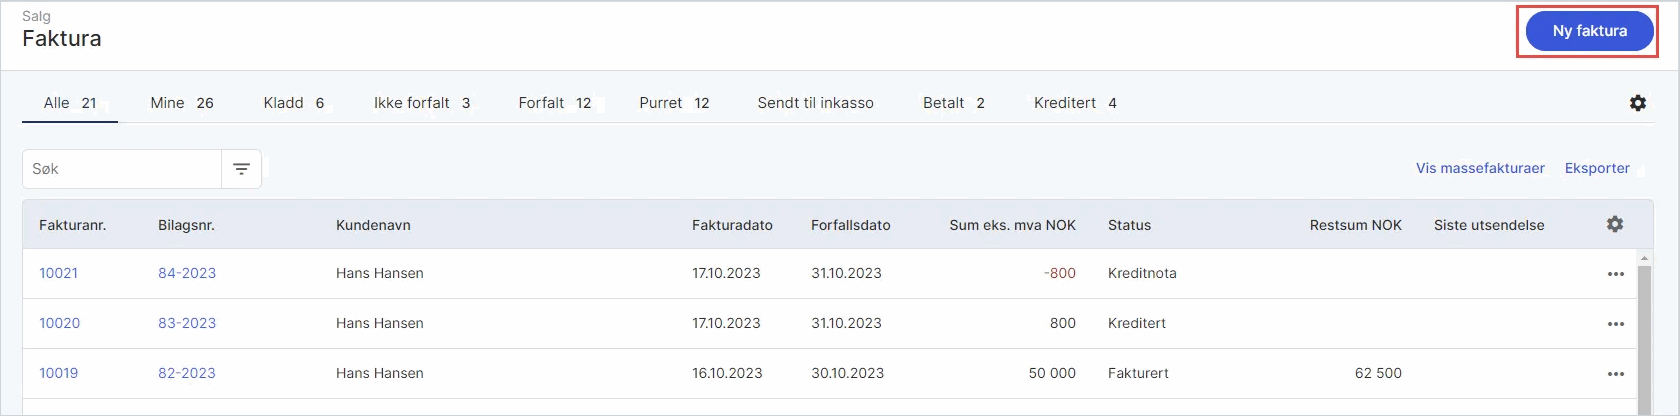The width and height of the screenshot is (1680, 416).
Task: Sort by the Bilagsnr. column header
Action: (x=186, y=225)
